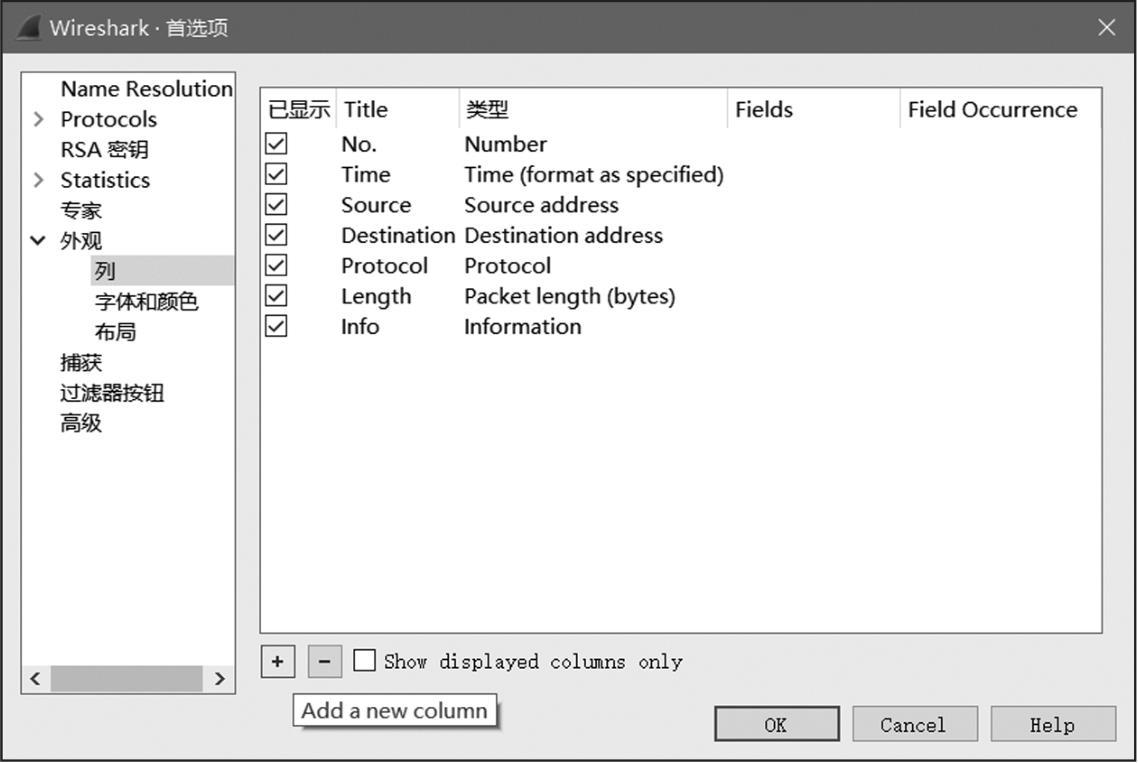Click the 已显示 column header
The image size is (1138, 763).
click(x=298, y=110)
